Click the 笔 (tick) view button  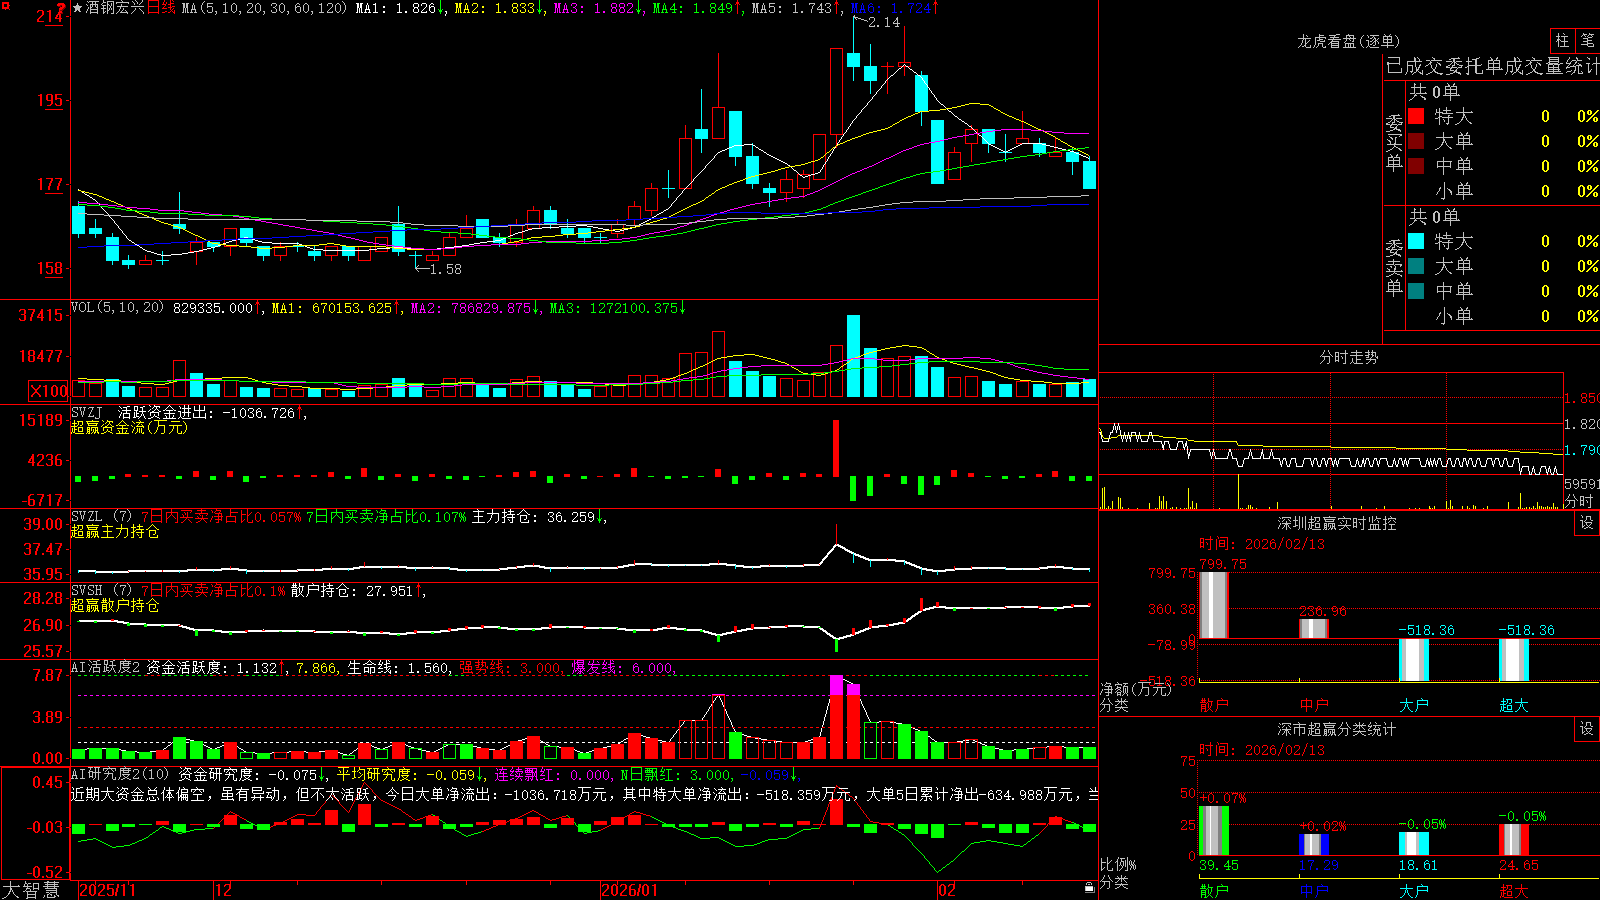point(1587,41)
